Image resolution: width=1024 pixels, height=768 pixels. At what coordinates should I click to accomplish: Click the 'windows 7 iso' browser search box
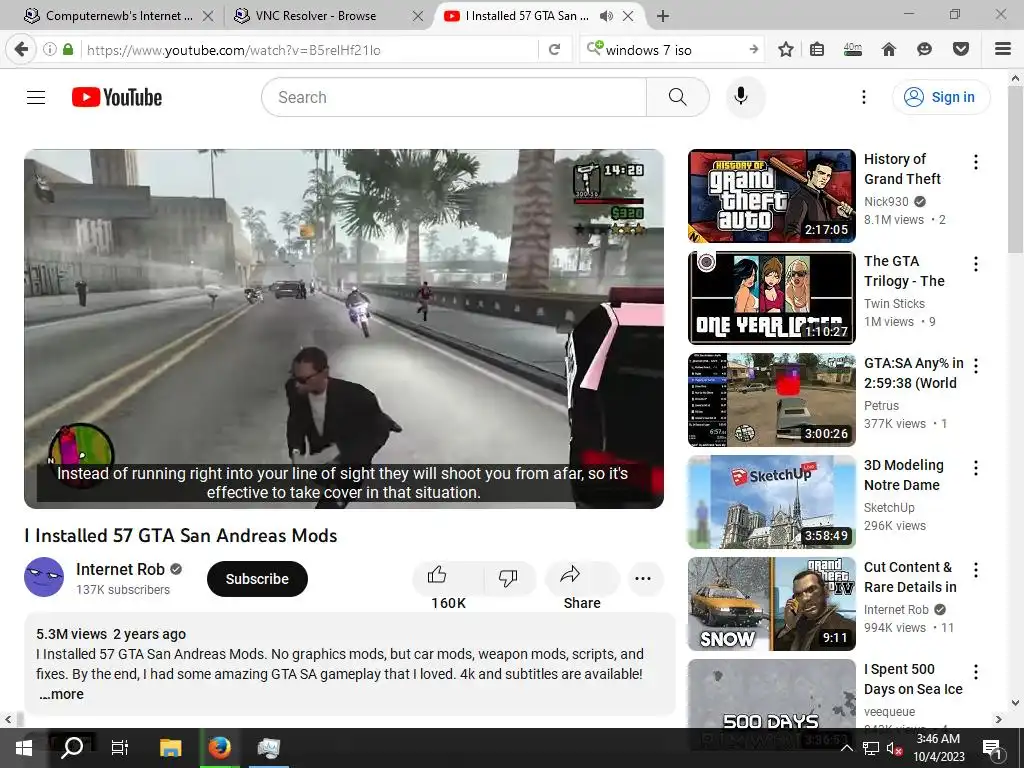673,50
